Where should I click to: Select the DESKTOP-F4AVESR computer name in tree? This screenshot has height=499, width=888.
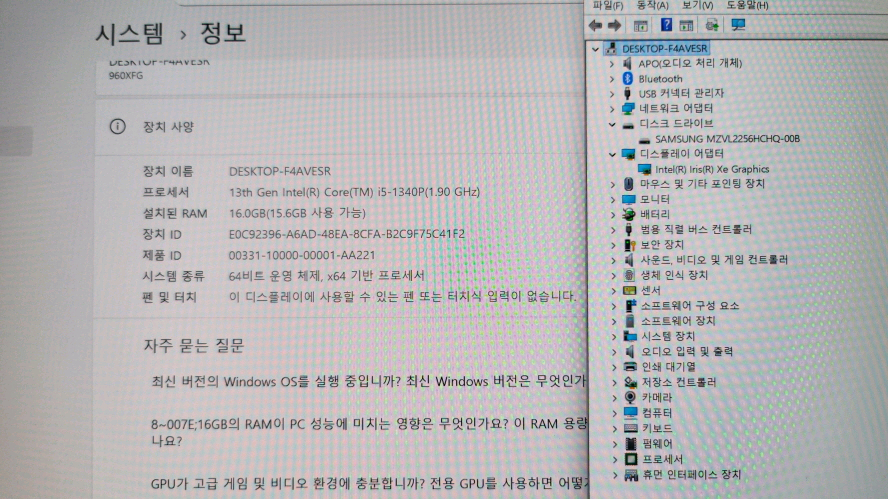[x=664, y=49]
